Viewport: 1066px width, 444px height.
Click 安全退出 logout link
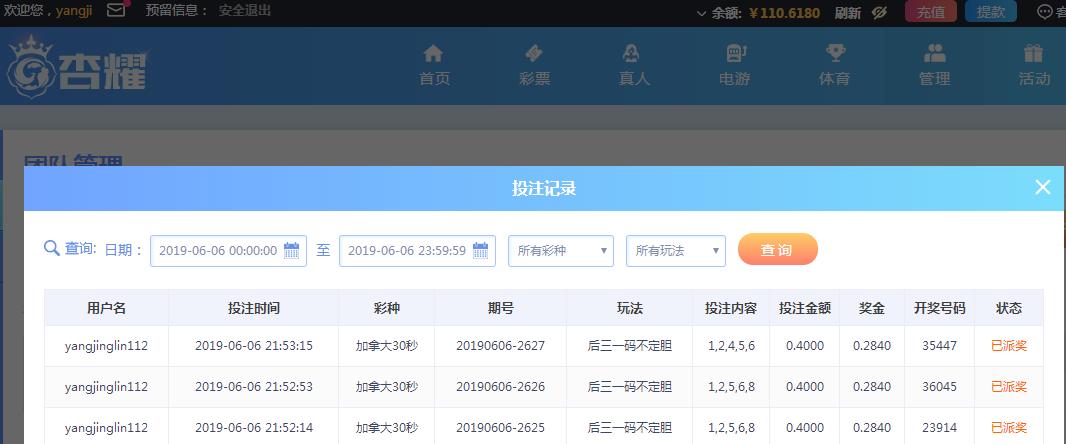point(245,11)
